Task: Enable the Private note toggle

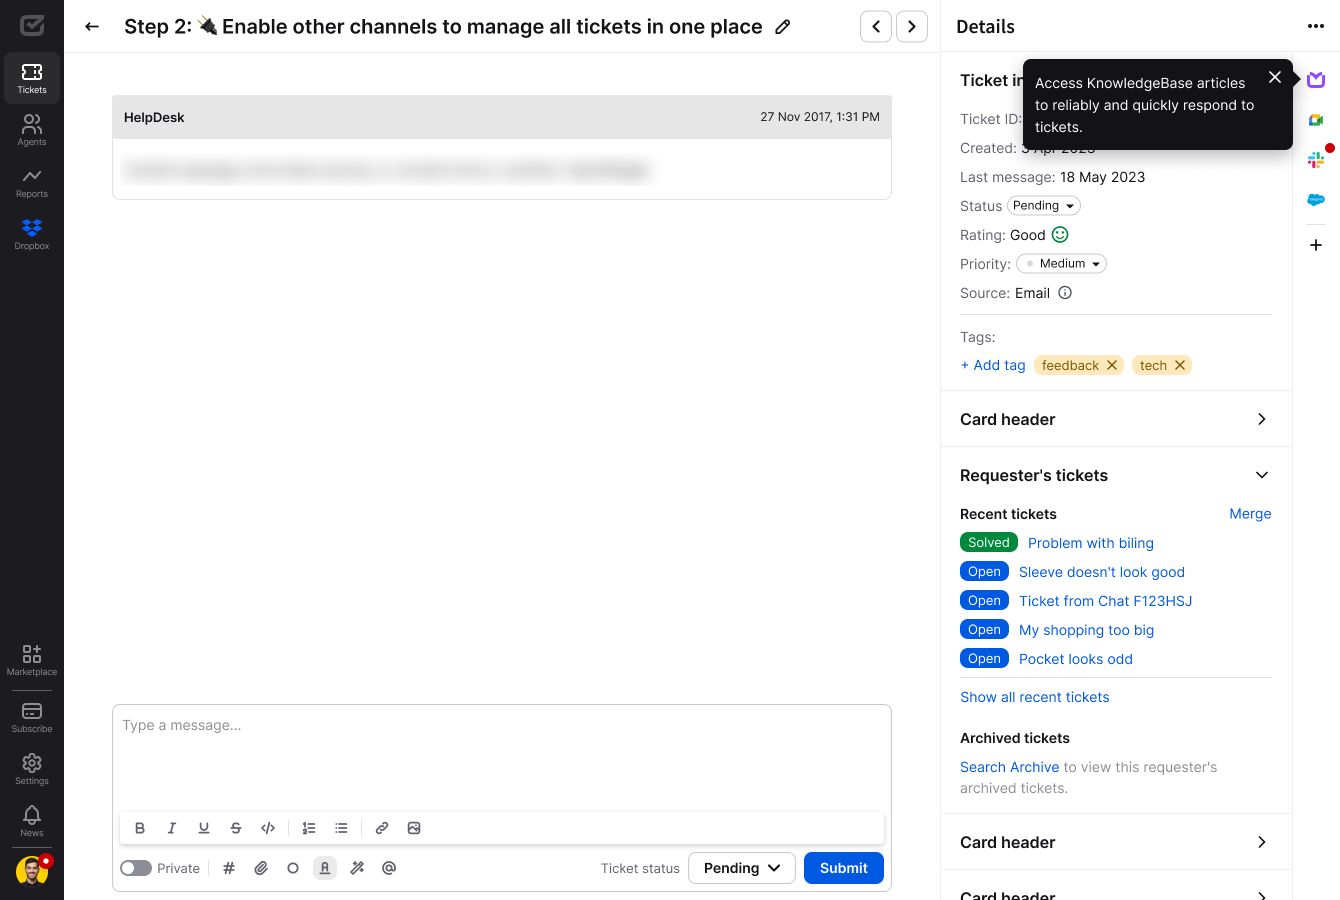Action: click(136, 868)
